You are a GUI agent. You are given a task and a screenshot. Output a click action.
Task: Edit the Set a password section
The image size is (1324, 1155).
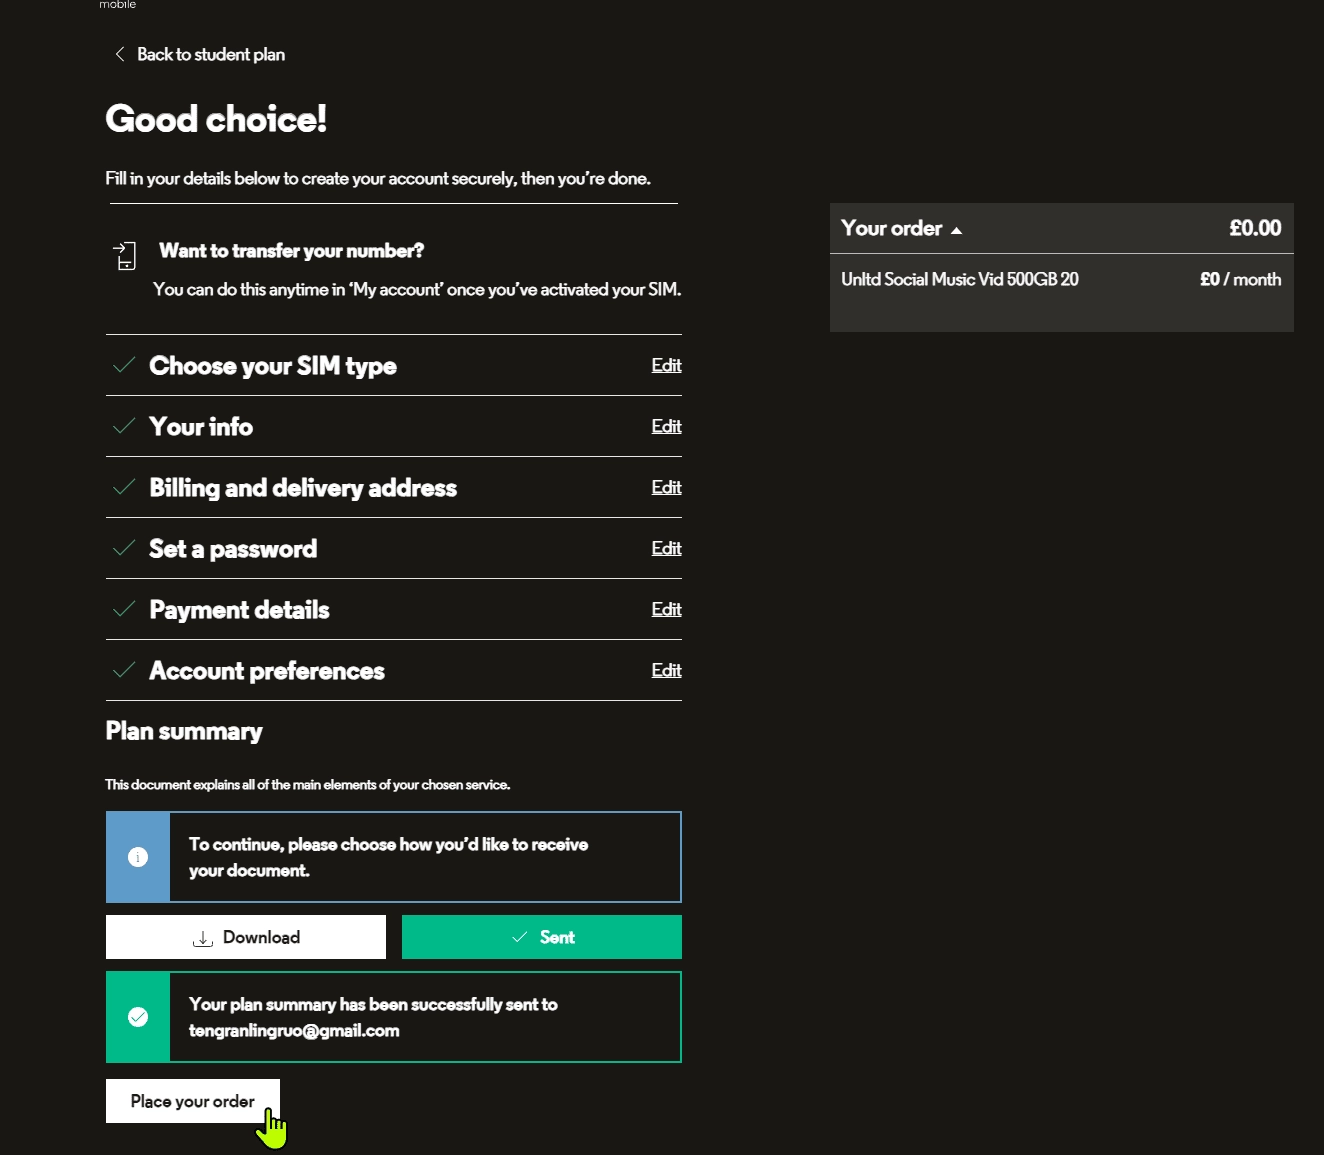pos(666,549)
